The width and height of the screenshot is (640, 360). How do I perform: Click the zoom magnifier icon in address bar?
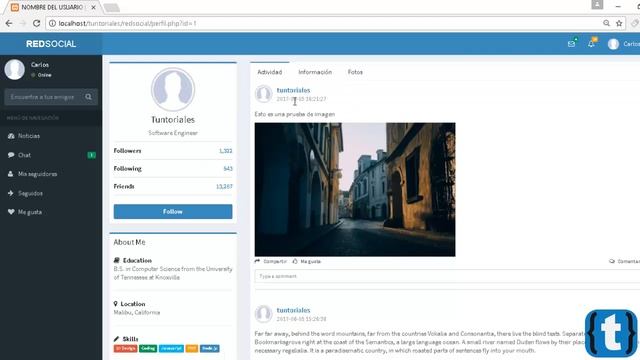(607, 23)
